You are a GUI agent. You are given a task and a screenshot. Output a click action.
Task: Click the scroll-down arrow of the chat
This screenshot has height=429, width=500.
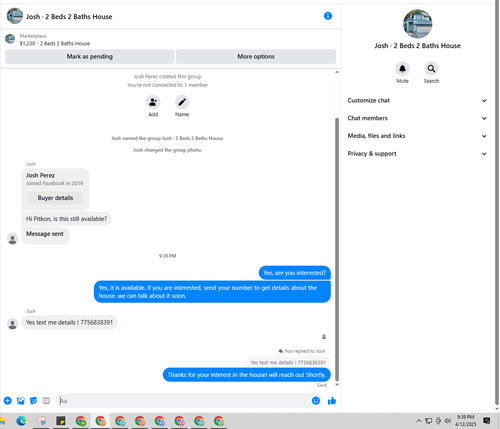point(337,384)
